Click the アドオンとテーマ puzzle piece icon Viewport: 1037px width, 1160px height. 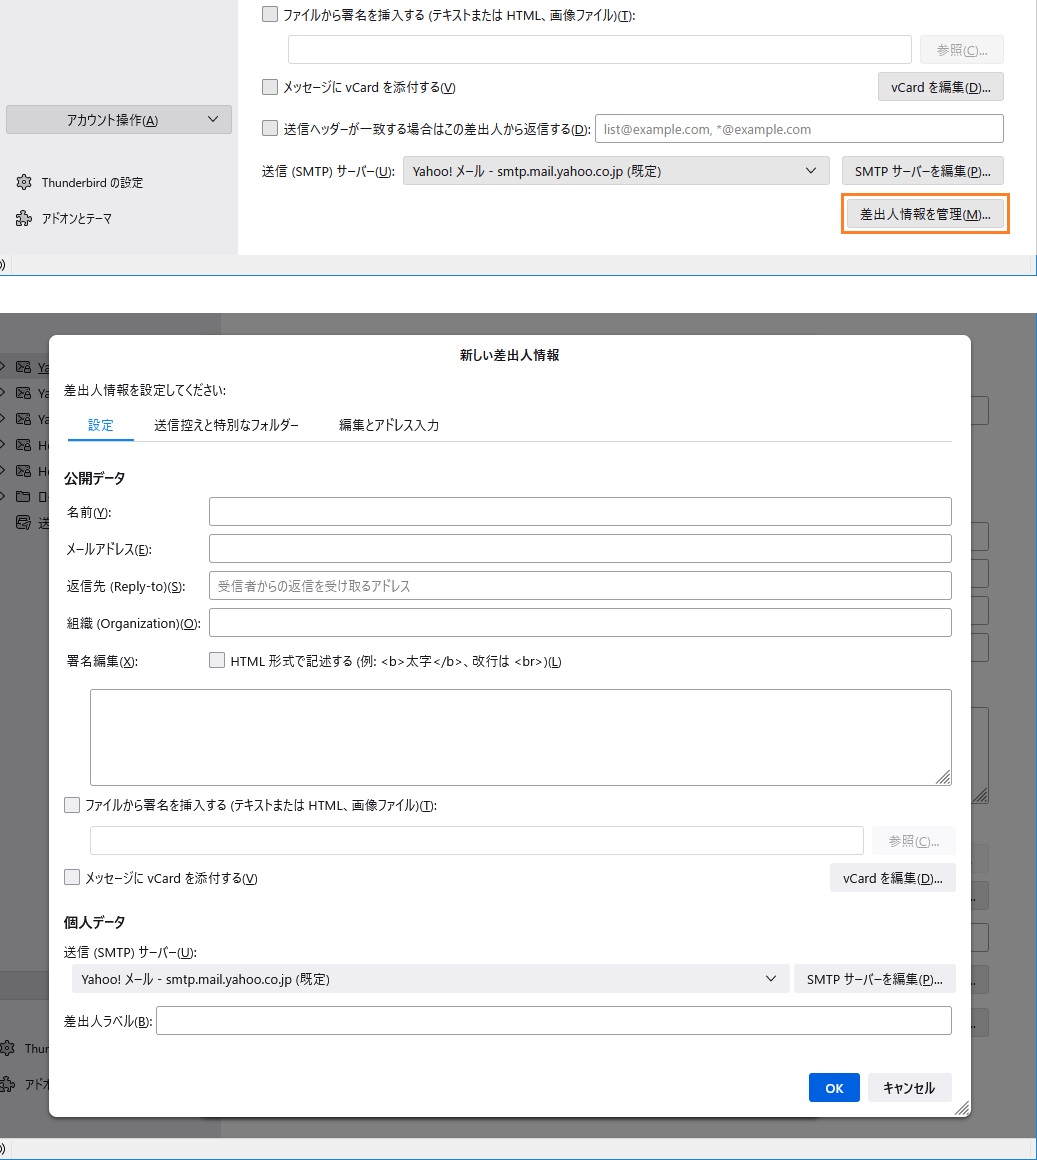tap(24, 218)
